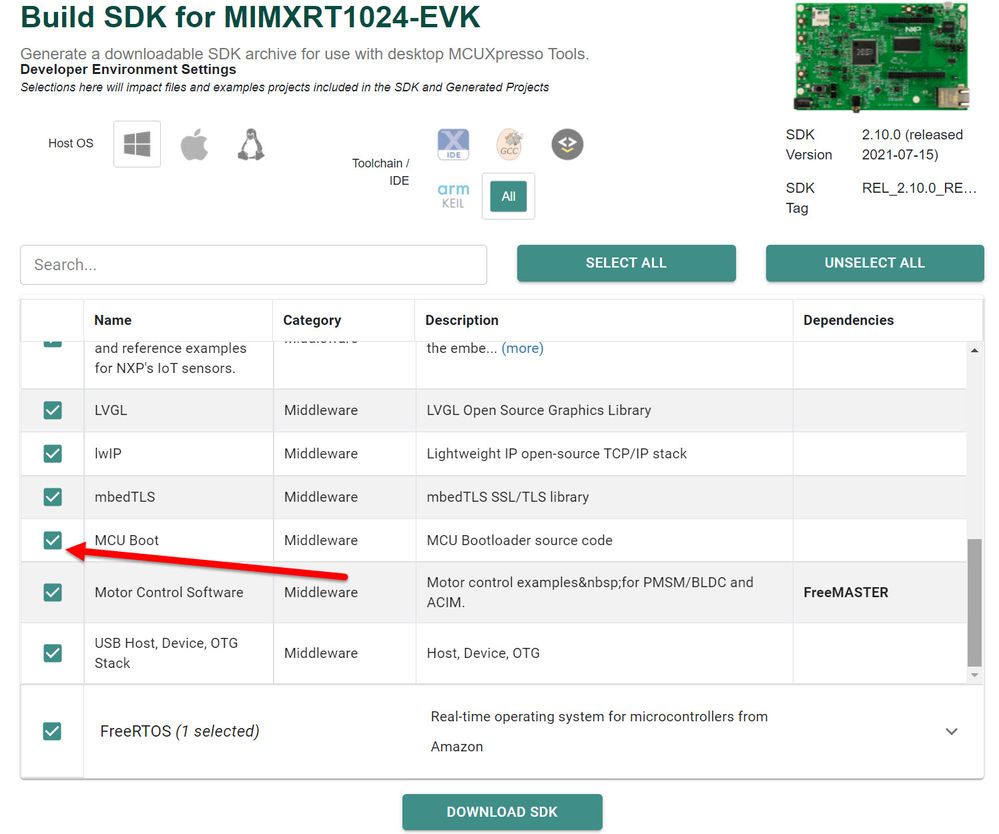The height and width of the screenshot is (834, 999).
Task: Choose Arm Keil toolchain icon
Action: click(x=453, y=196)
